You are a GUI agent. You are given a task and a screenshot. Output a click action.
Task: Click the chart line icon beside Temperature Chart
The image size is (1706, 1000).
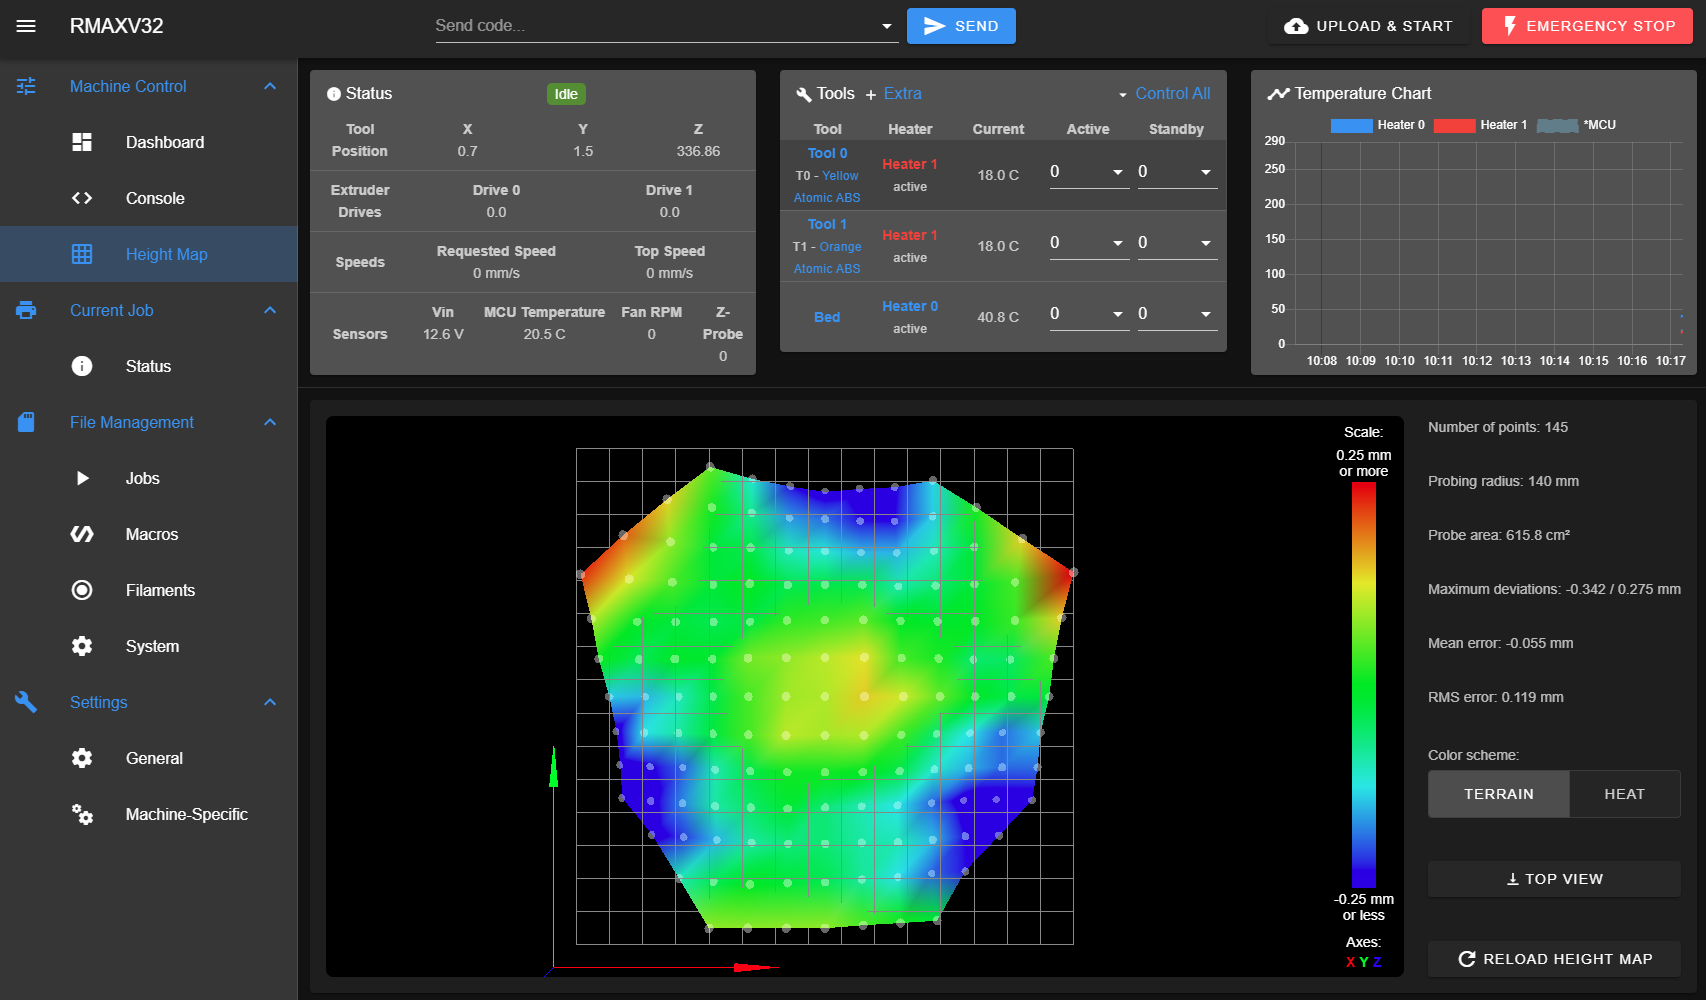coord(1278,94)
